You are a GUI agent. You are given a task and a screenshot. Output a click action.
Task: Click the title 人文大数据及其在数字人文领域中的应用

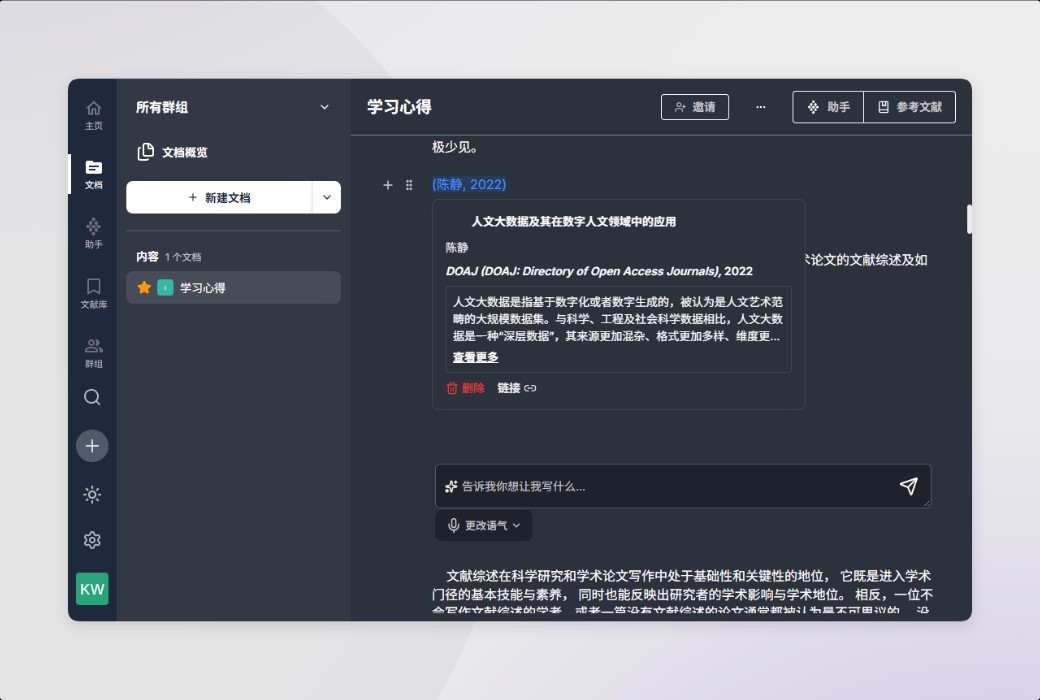point(574,222)
